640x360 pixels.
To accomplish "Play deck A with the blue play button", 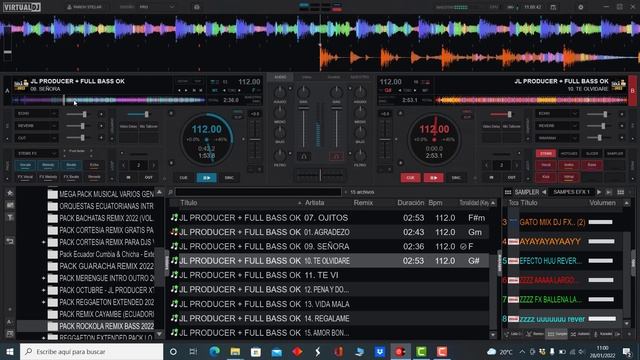I will click(x=207, y=178).
